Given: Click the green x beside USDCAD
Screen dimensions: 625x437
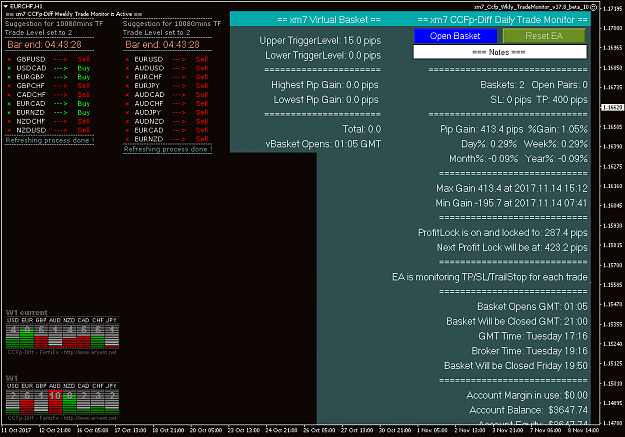Looking at the screenshot, I should [x=9, y=68].
